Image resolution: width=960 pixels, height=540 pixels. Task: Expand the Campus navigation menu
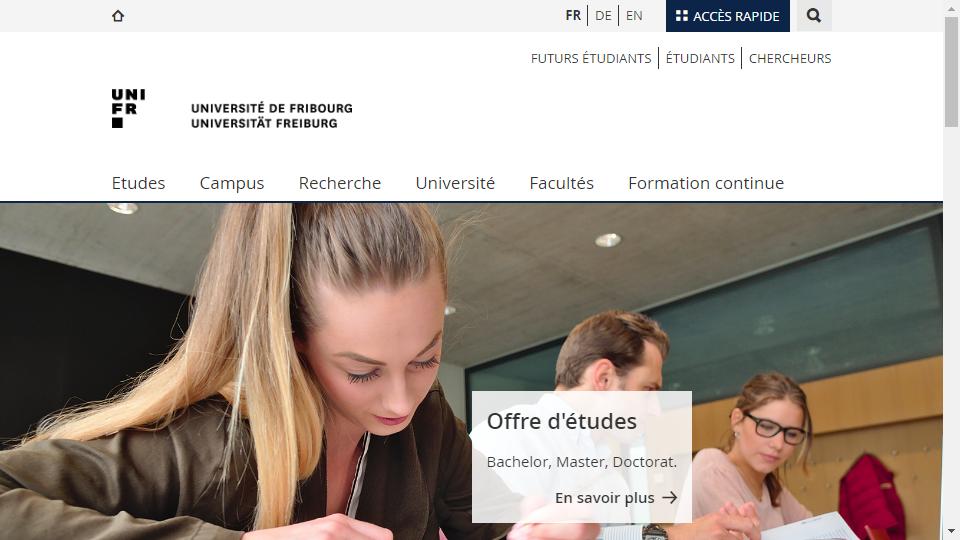[232, 183]
